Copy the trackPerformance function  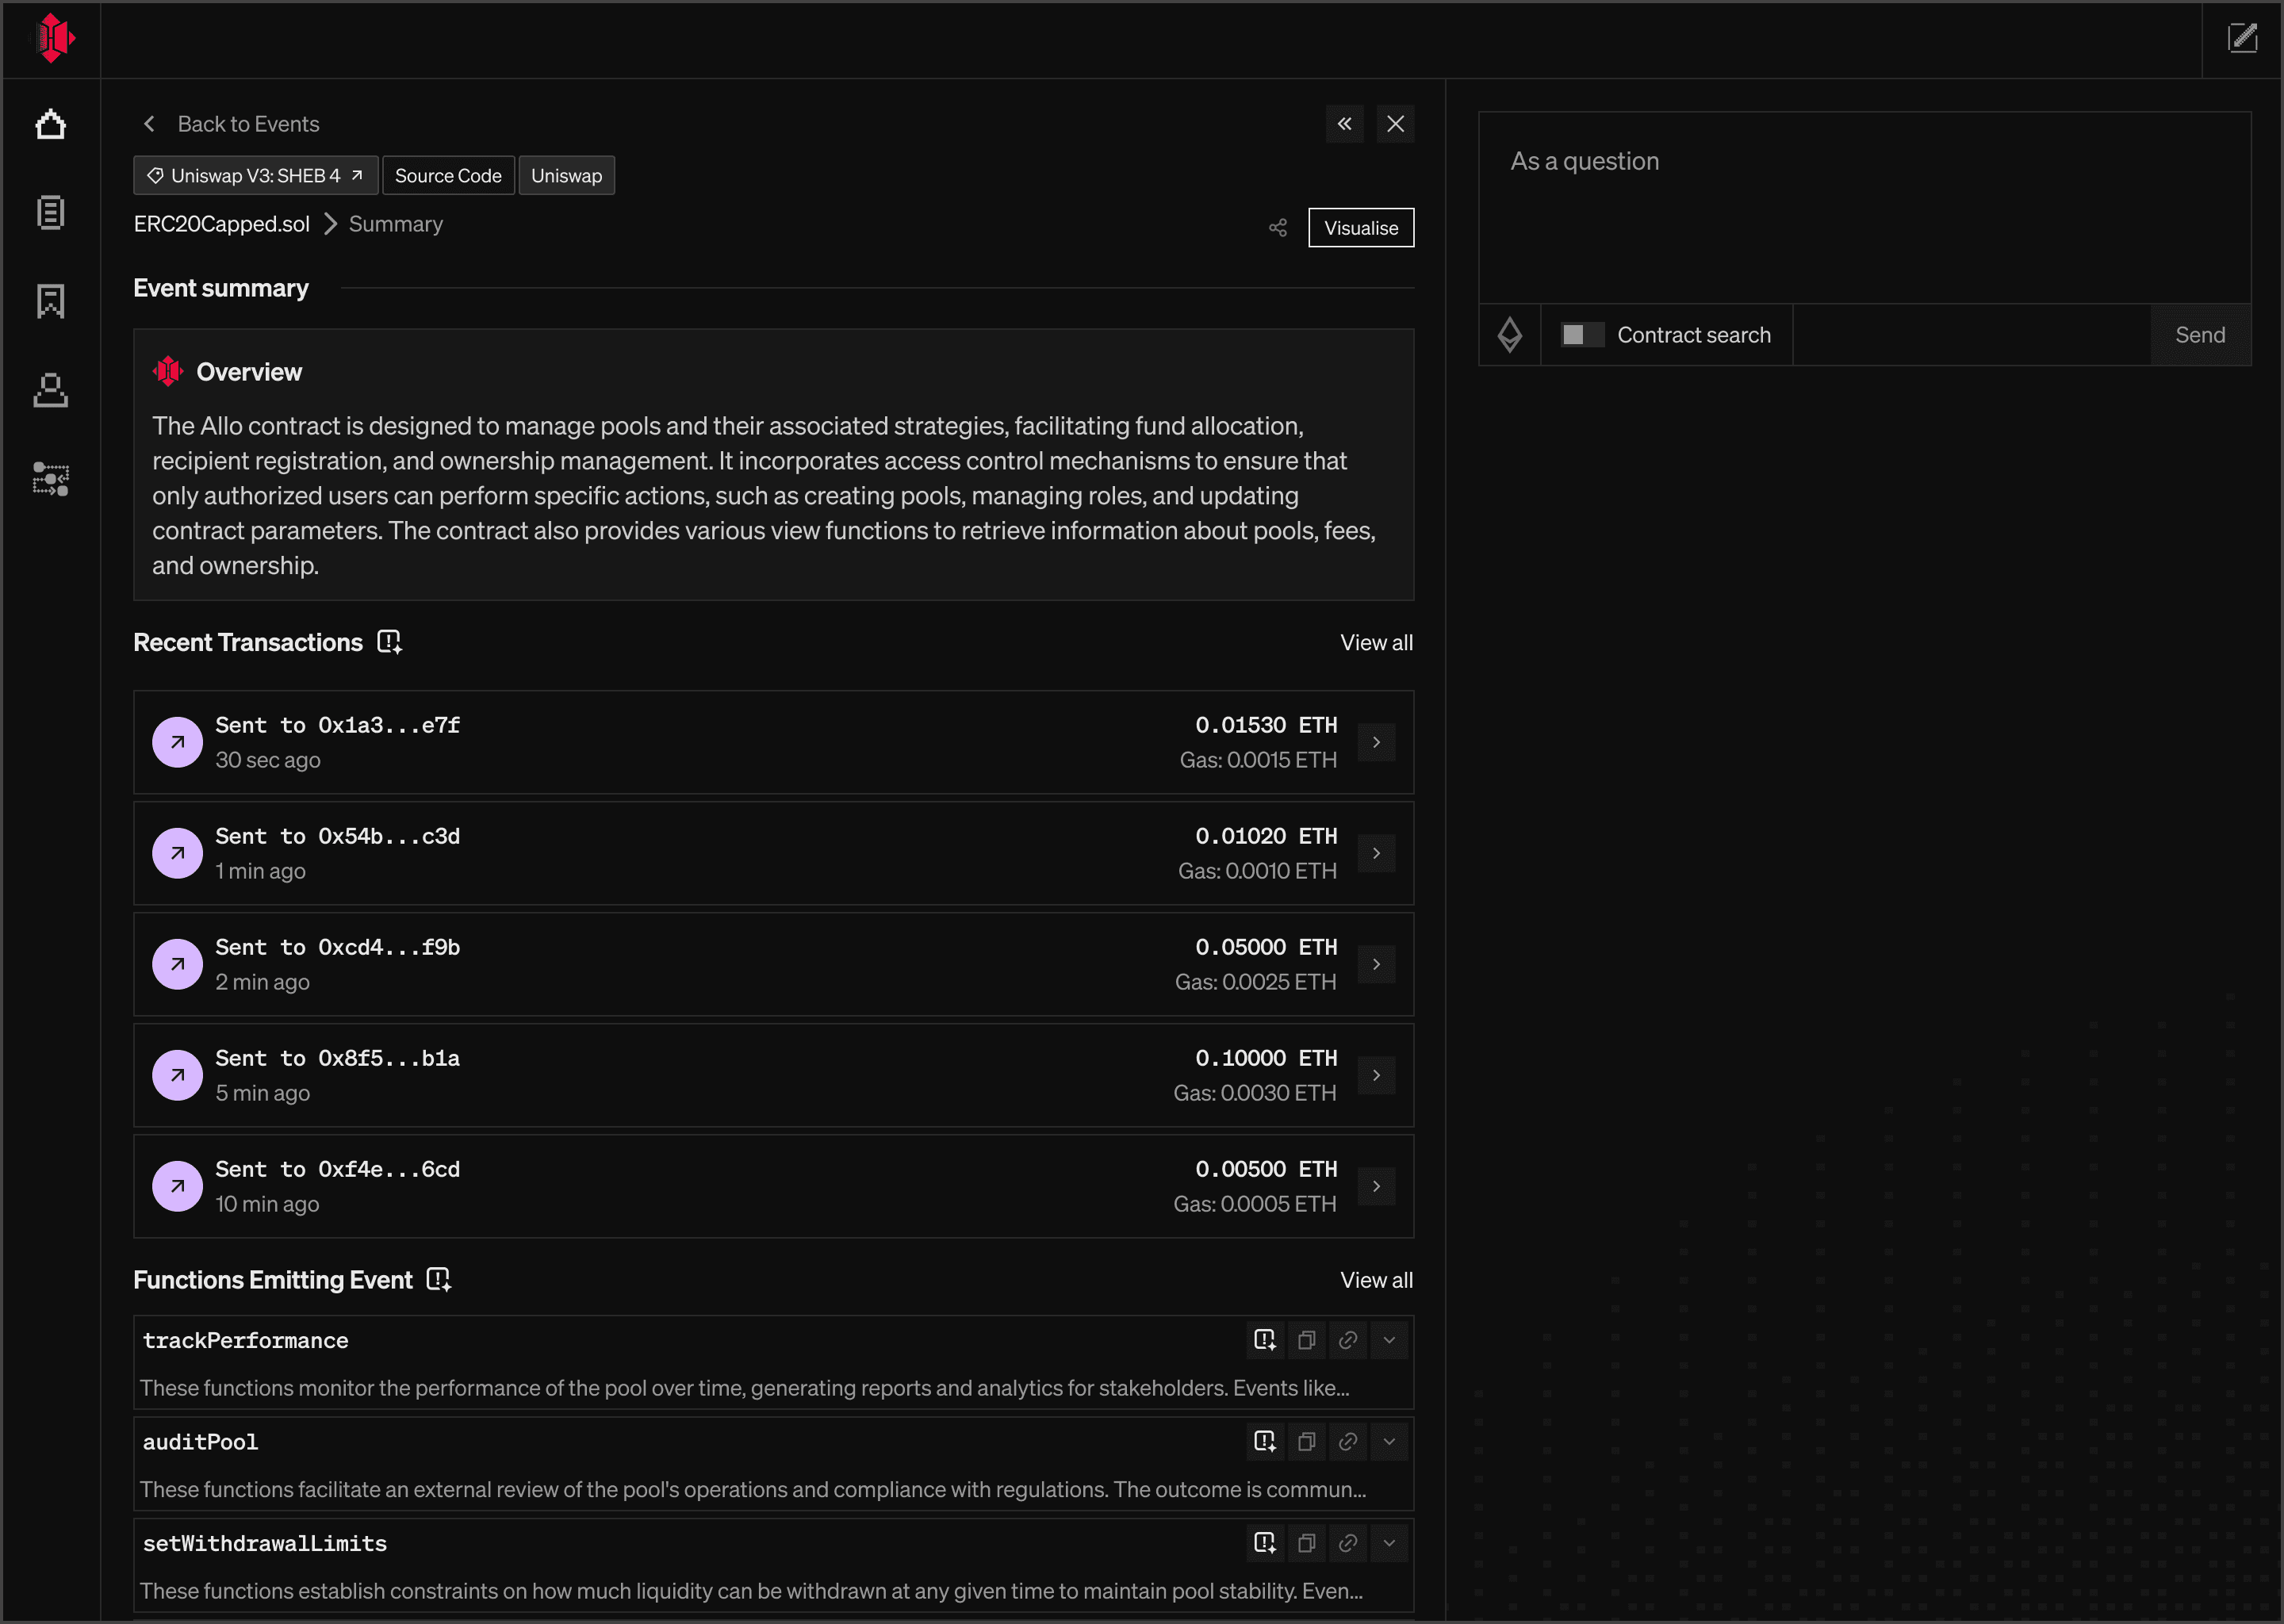coord(1306,1340)
